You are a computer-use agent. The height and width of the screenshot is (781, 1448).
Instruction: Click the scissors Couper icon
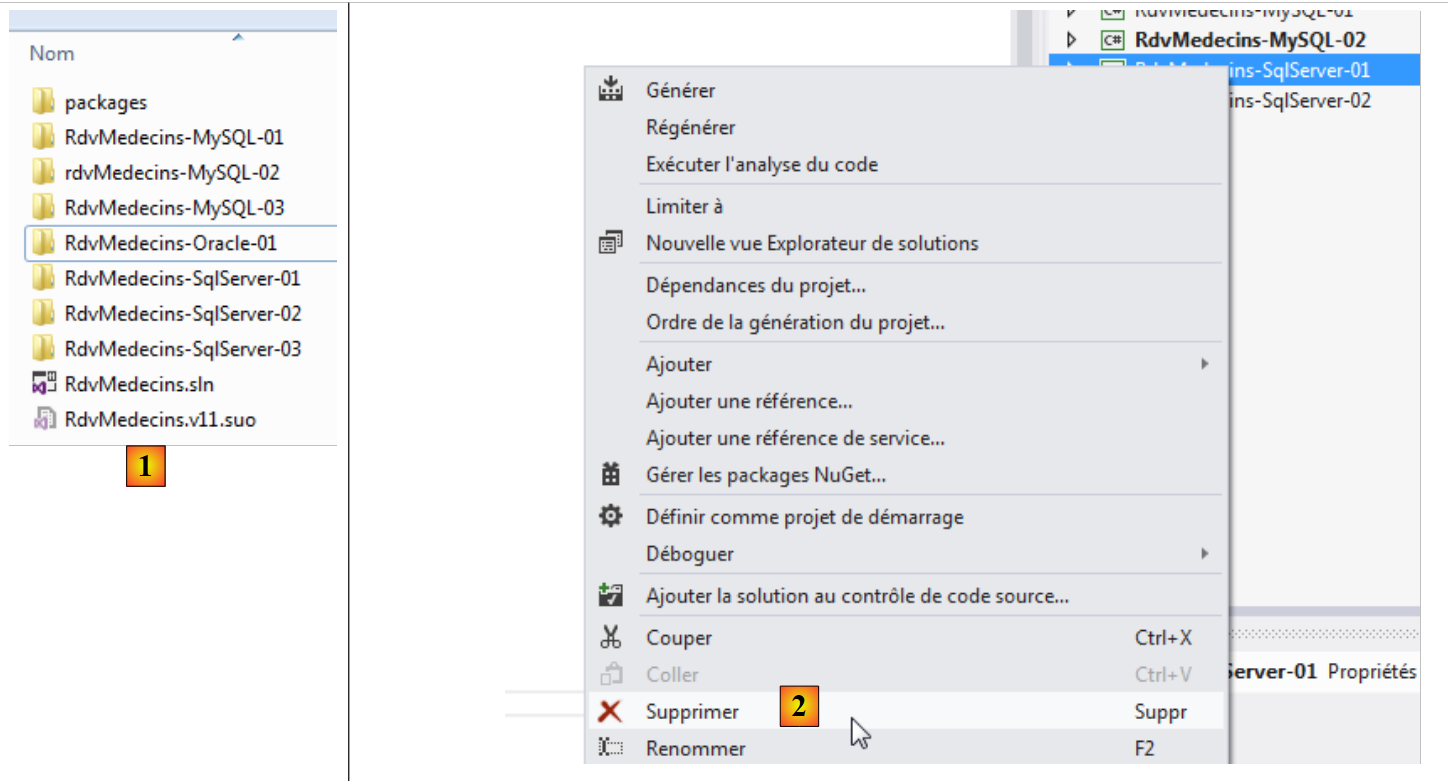pos(610,637)
